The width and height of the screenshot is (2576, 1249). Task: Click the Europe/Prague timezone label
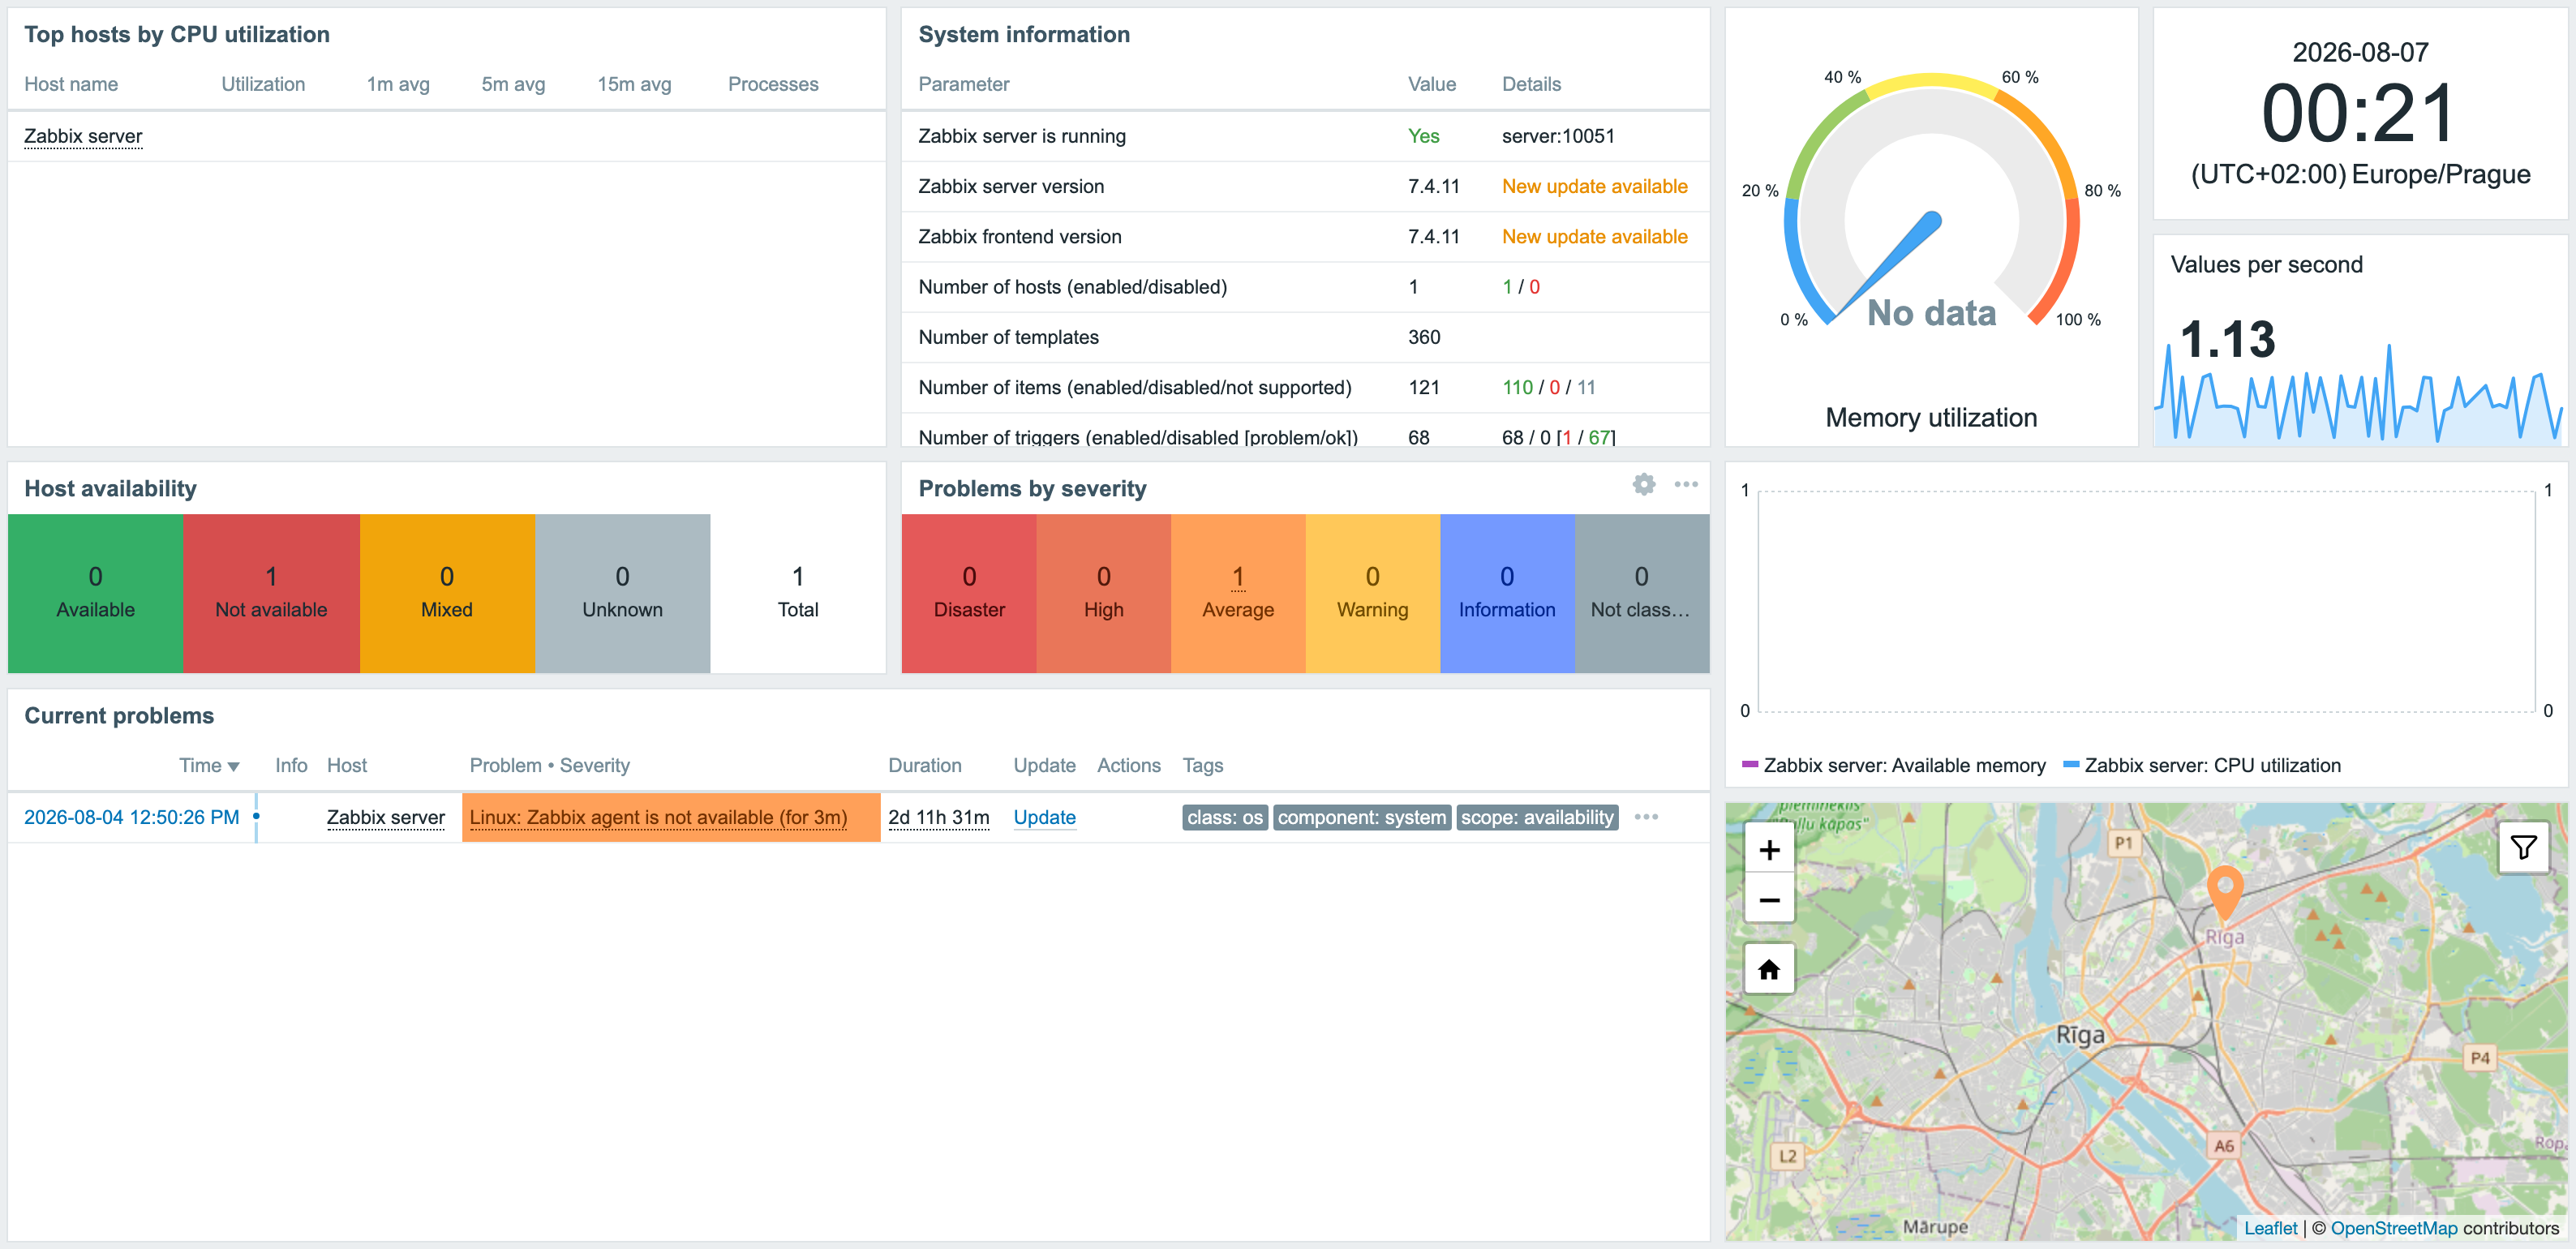click(x=2440, y=175)
